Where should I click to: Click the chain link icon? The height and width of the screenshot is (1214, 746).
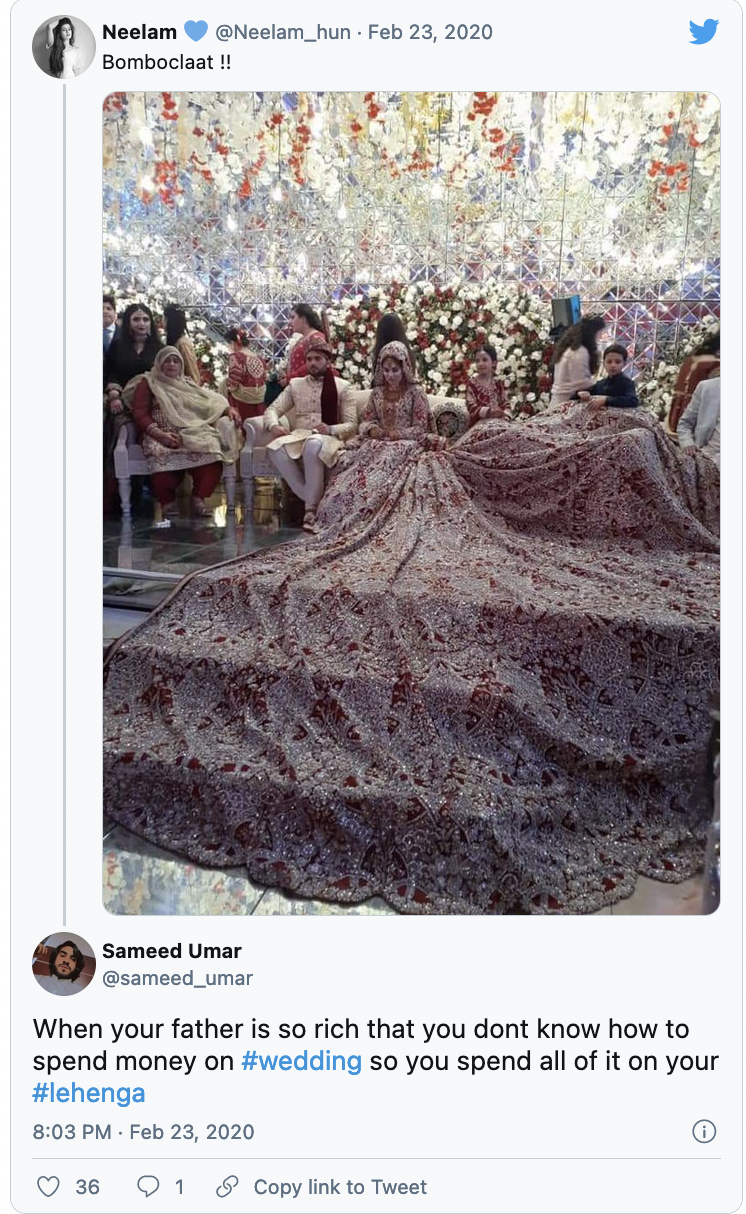(228, 1187)
